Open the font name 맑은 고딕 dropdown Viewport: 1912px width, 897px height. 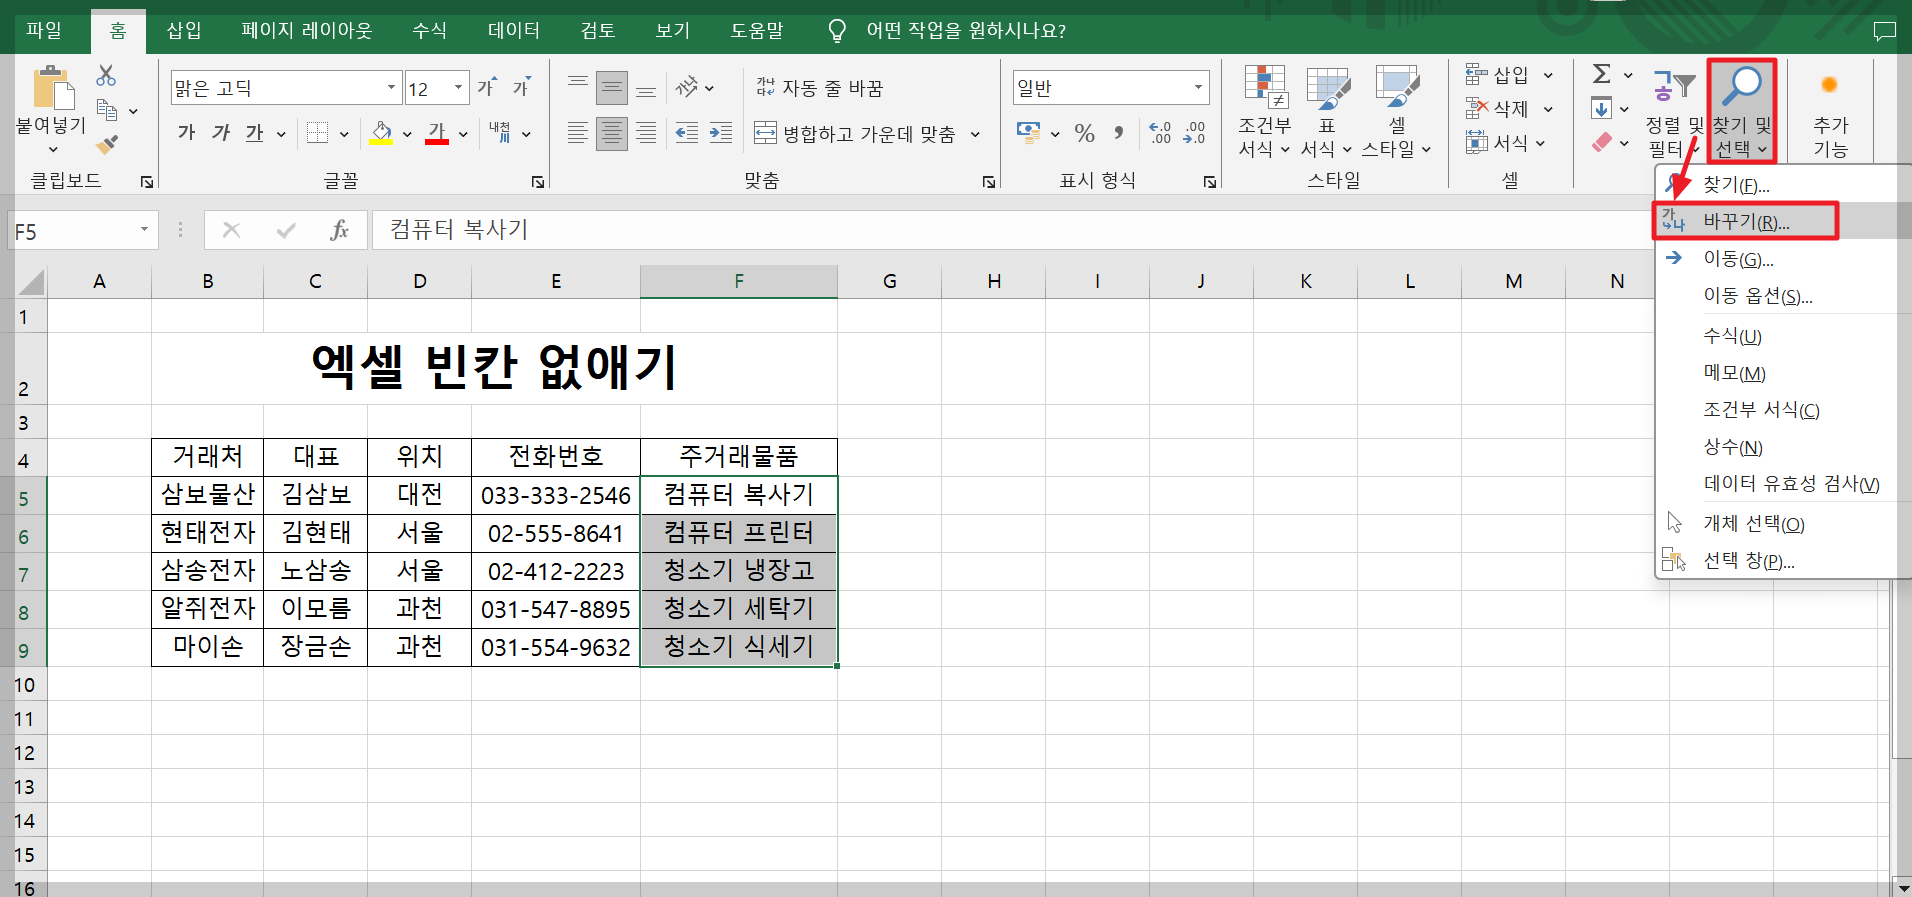click(x=391, y=88)
